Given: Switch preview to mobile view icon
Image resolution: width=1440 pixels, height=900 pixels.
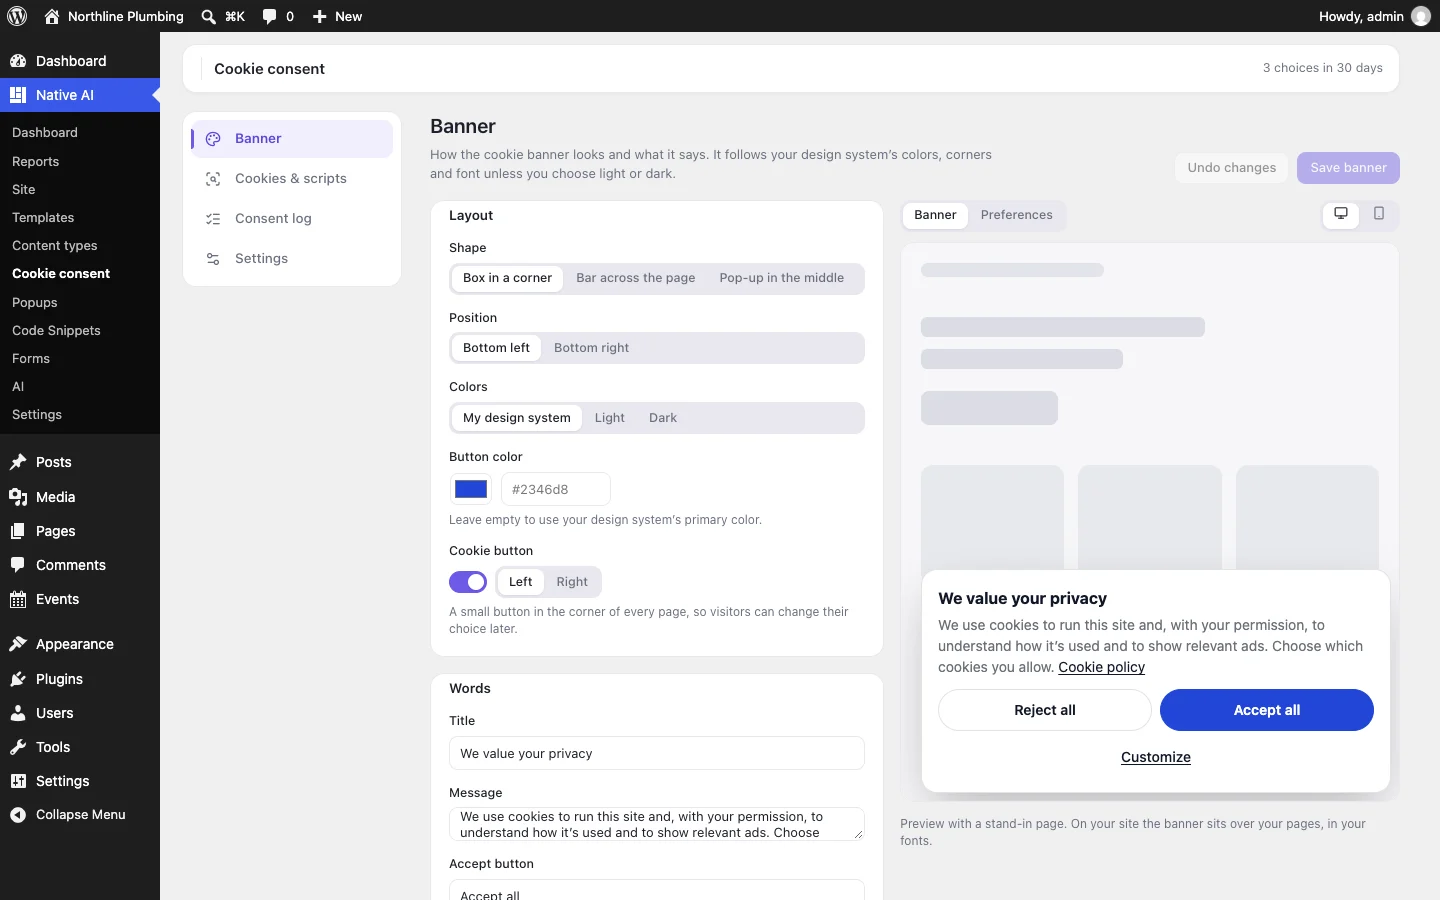Looking at the screenshot, I should (1379, 214).
